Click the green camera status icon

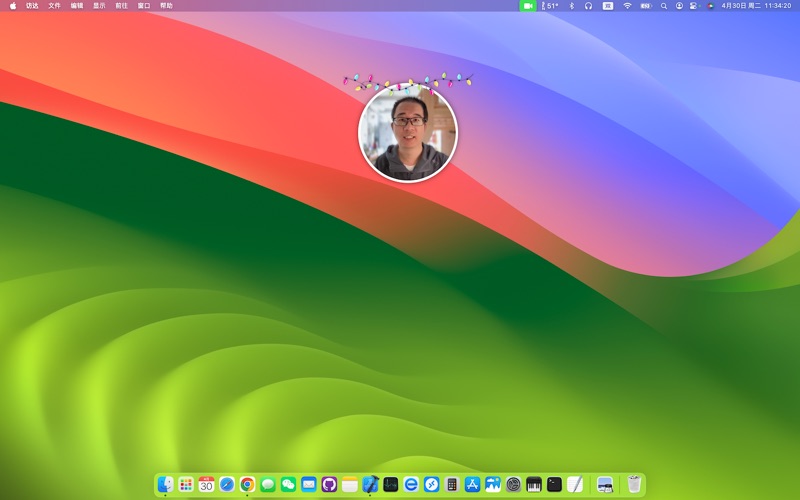(527, 6)
